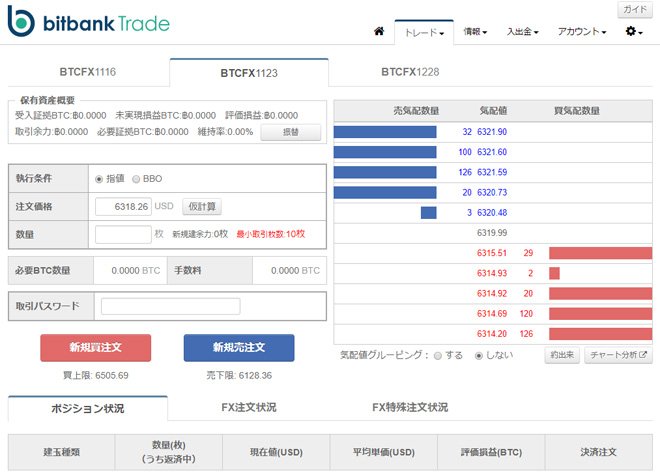Open the ポジション状況 tab
The height and width of the screenshot is (475, 660).
pyautogui.click(x=88, y=408)
